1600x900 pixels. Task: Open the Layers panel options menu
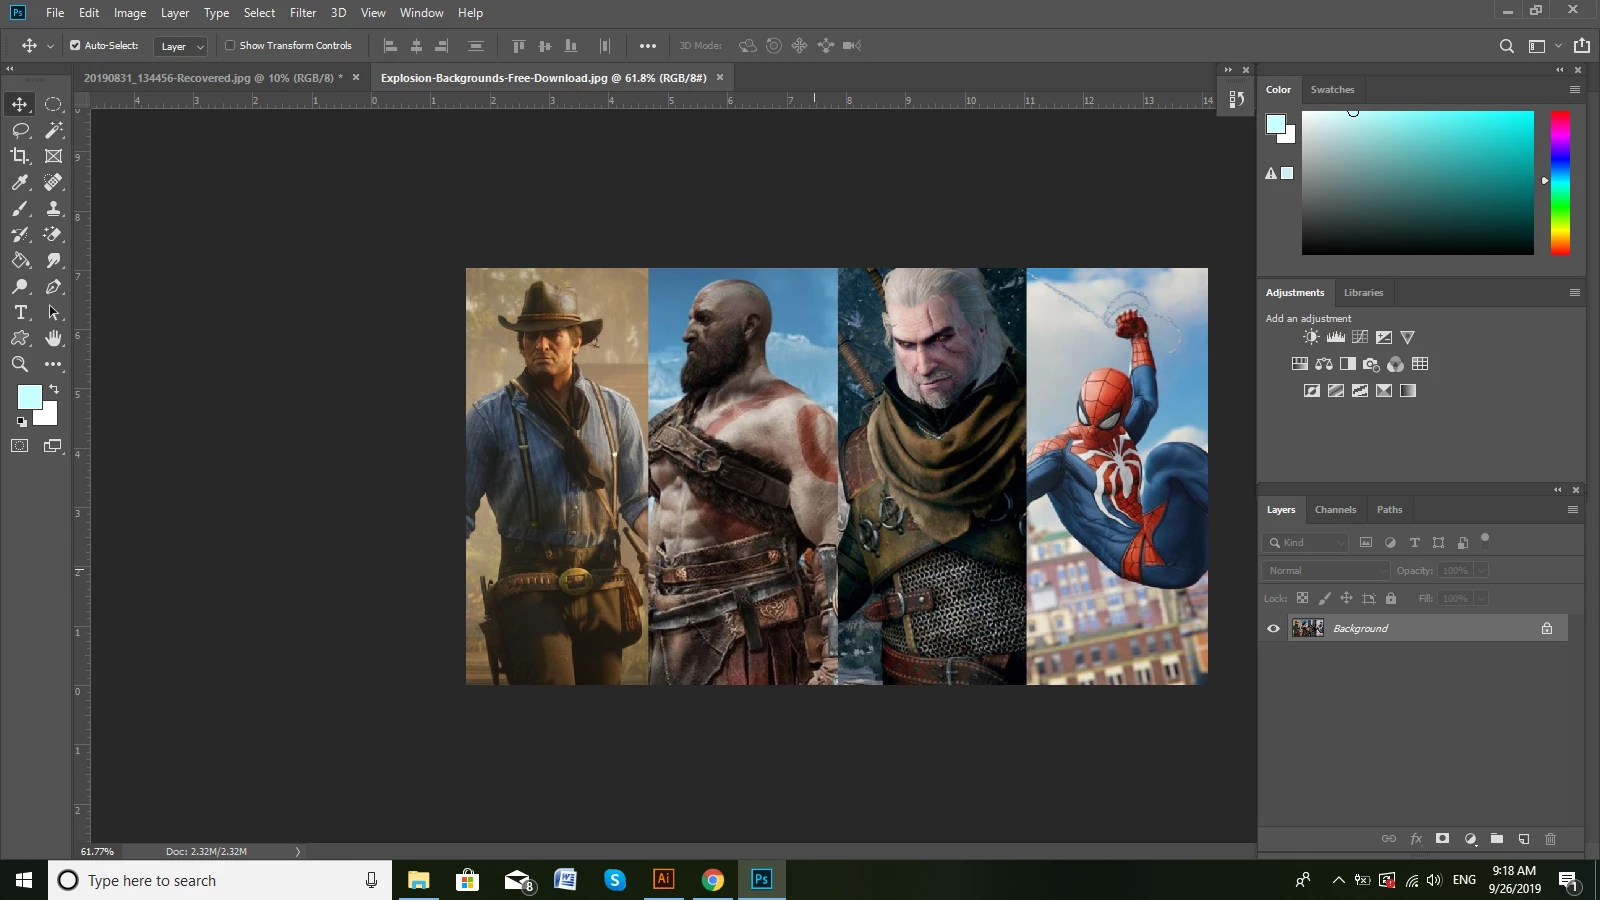coord(1573,509)
